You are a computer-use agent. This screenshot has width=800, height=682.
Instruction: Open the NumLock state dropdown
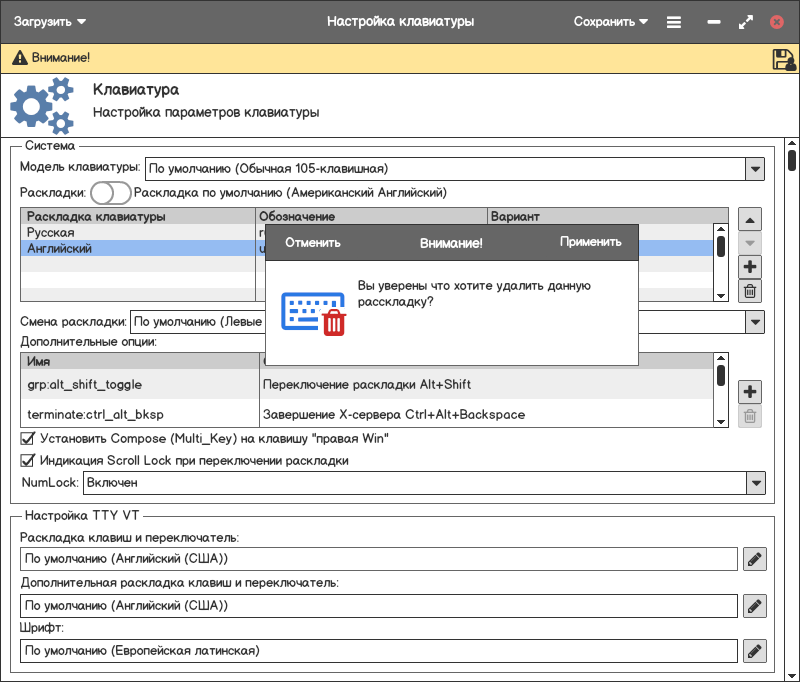pyautogui.click(x=755, y=483)
